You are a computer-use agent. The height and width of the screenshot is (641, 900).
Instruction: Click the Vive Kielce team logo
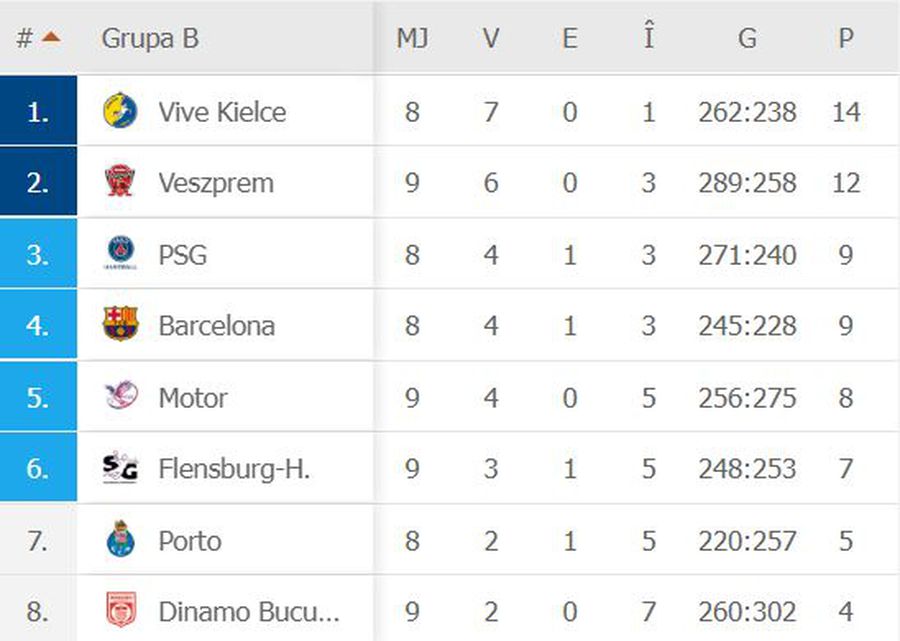coord(120,110)
